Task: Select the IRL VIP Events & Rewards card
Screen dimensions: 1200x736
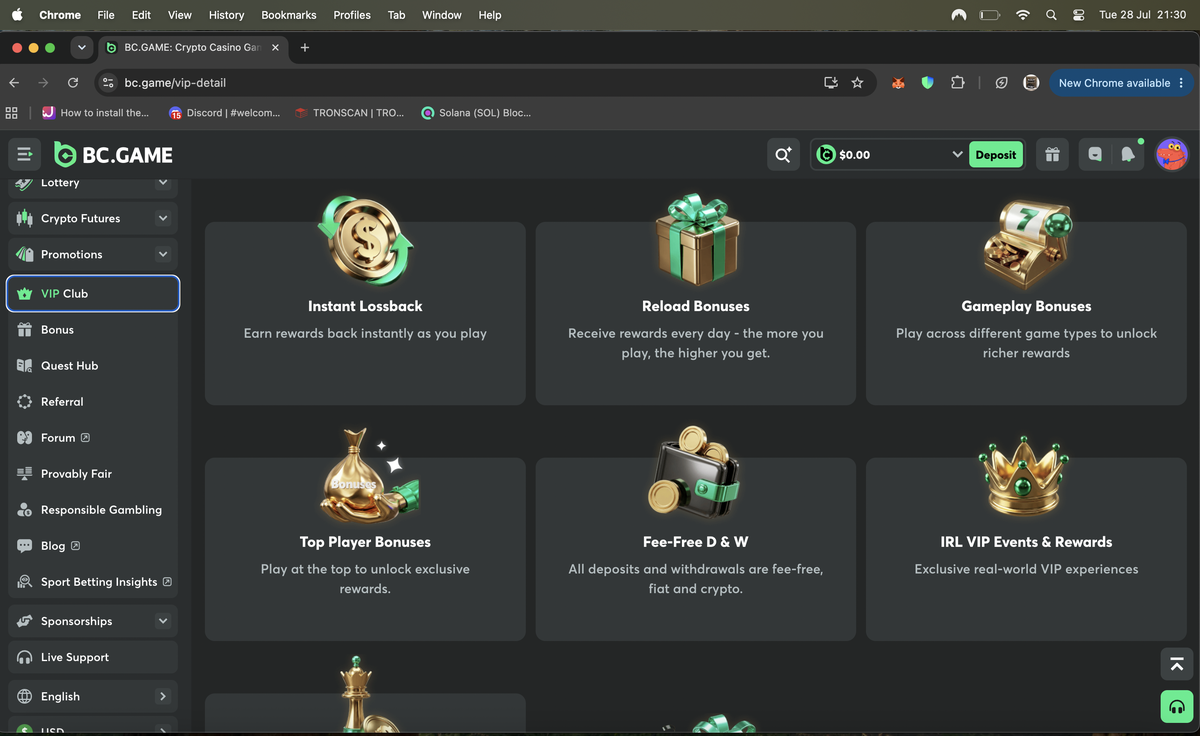Action: tap(1026, 549)
